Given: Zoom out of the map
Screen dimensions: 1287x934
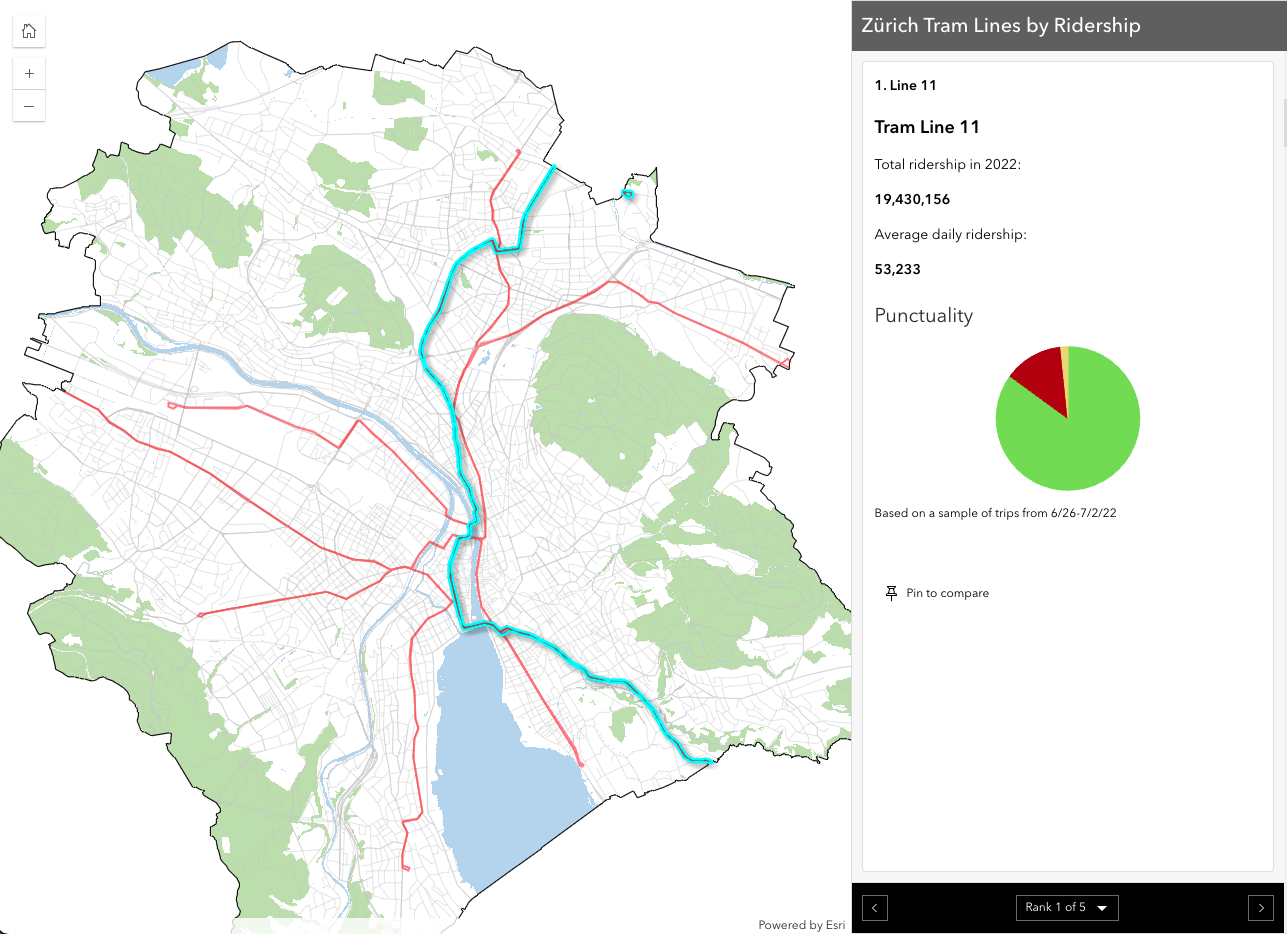Looking at the screenshot, I should coord(29,106).
